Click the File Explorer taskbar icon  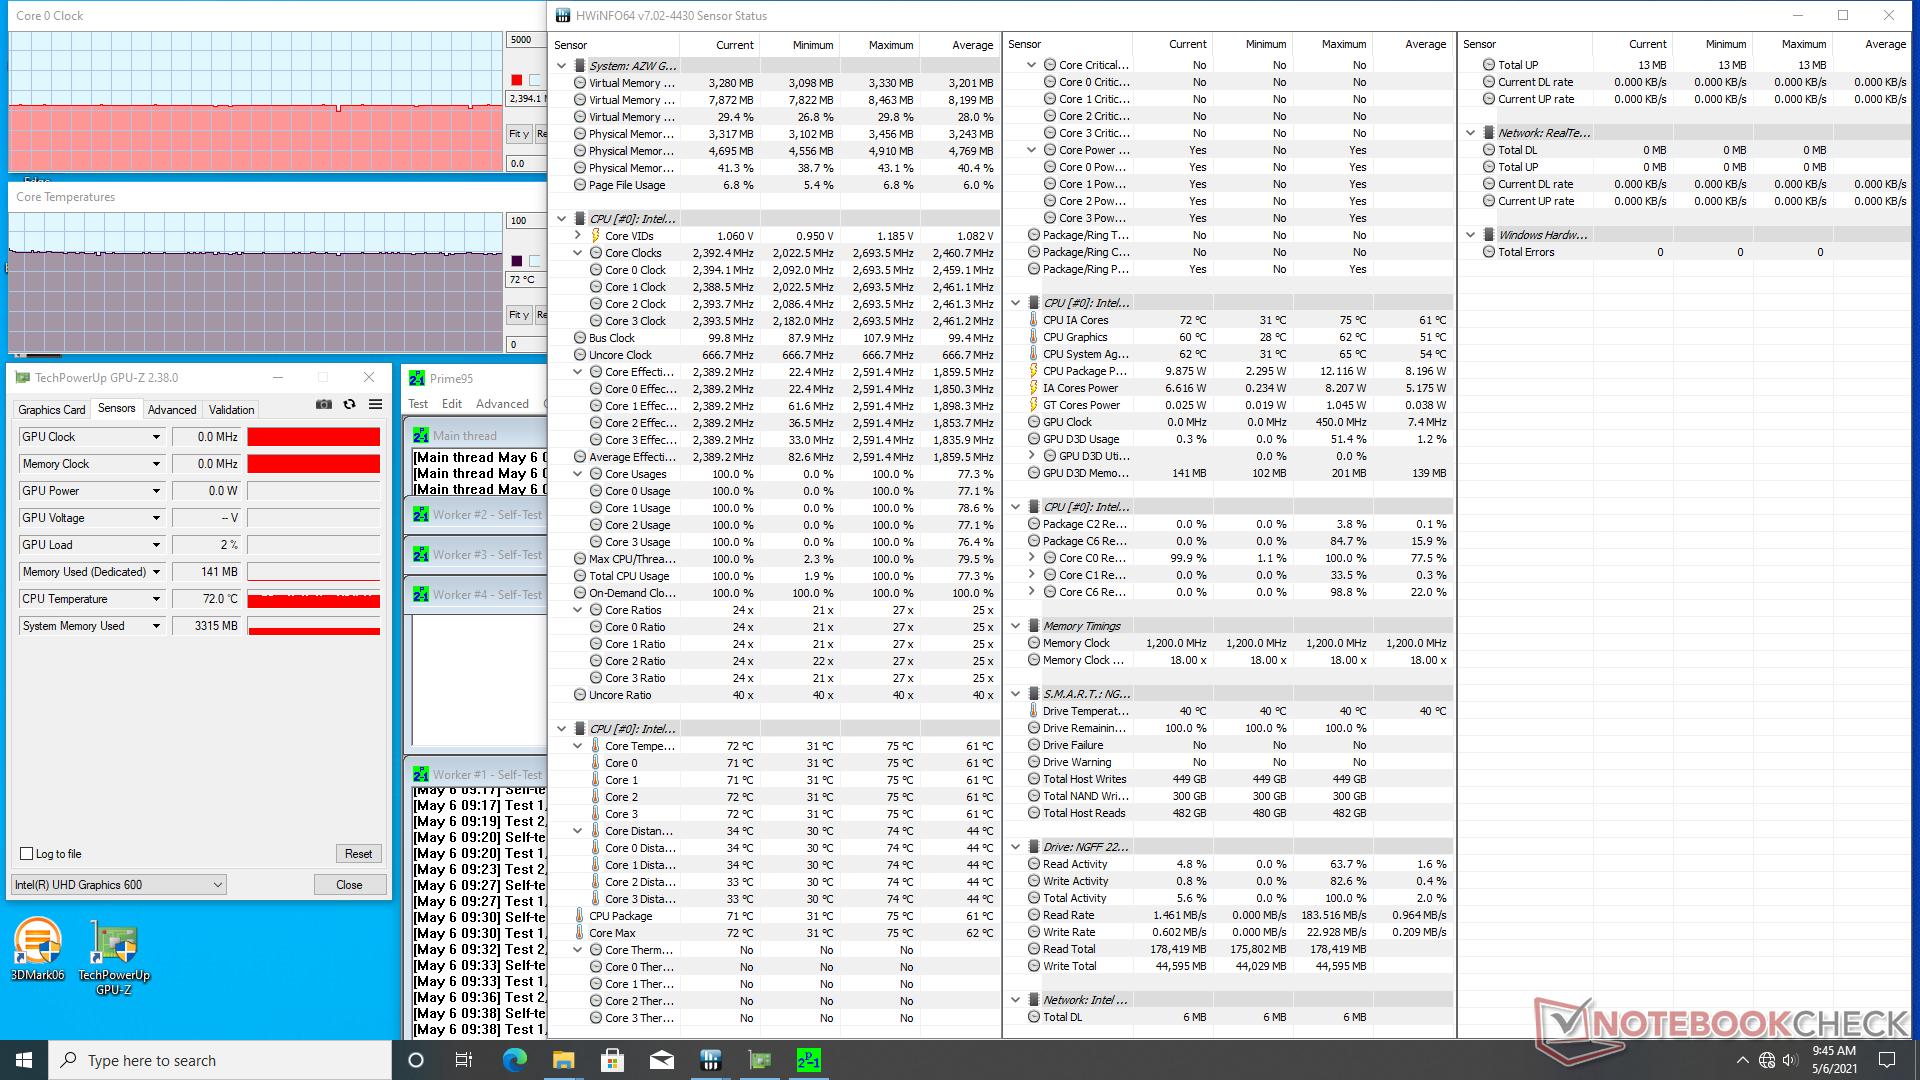pos(563,1060)
